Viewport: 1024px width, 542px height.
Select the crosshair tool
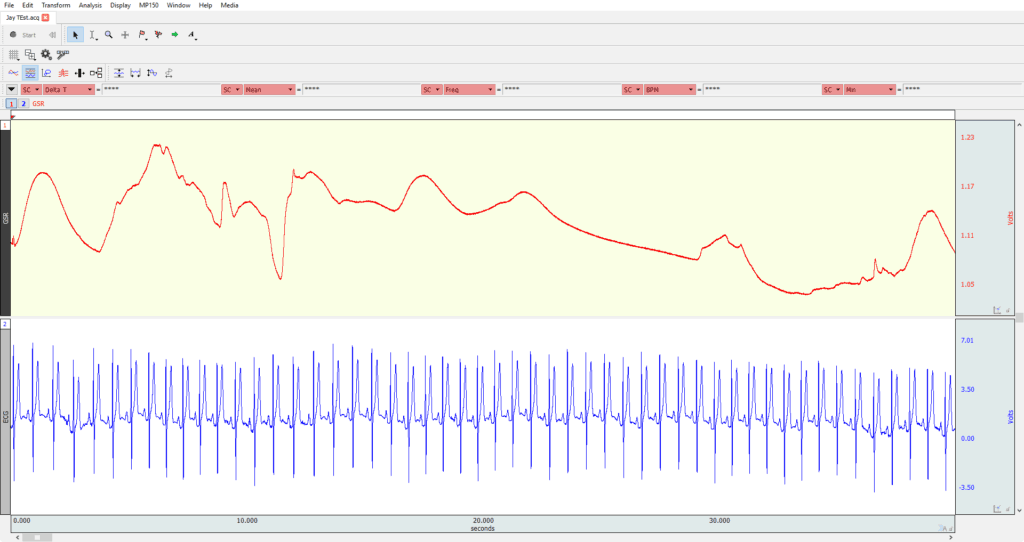125,35
